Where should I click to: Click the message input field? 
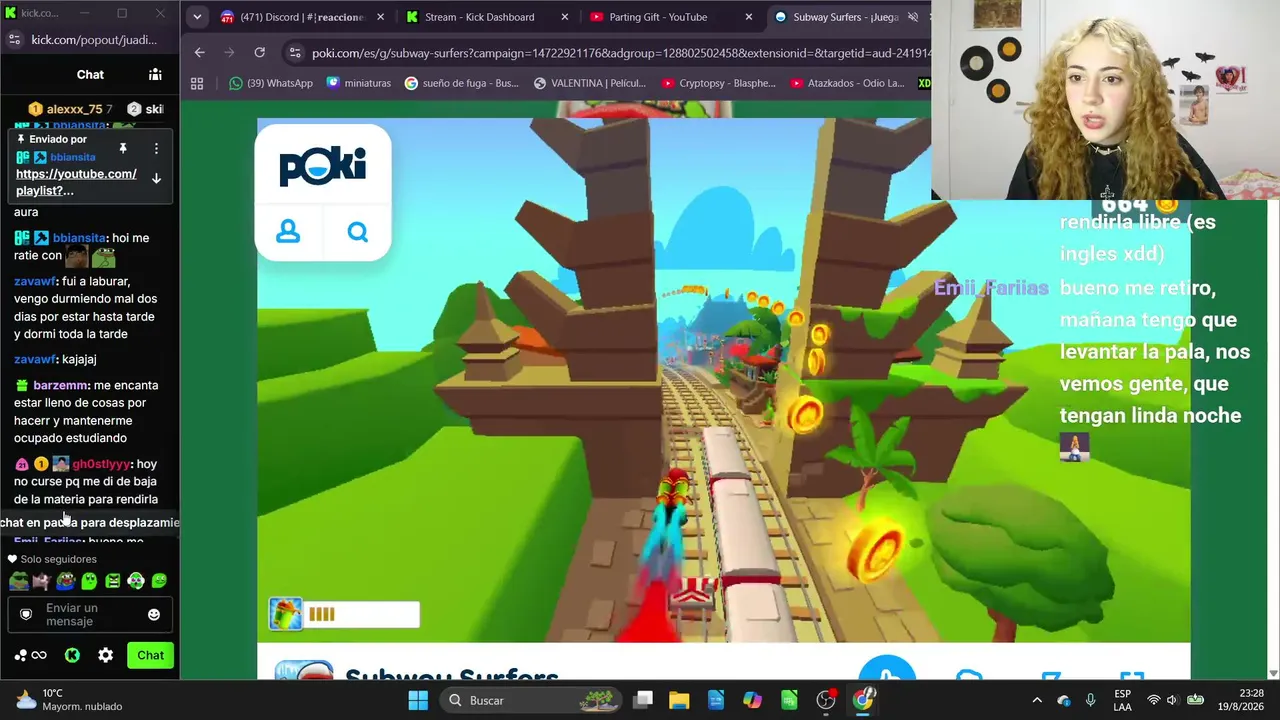point(90,614)
